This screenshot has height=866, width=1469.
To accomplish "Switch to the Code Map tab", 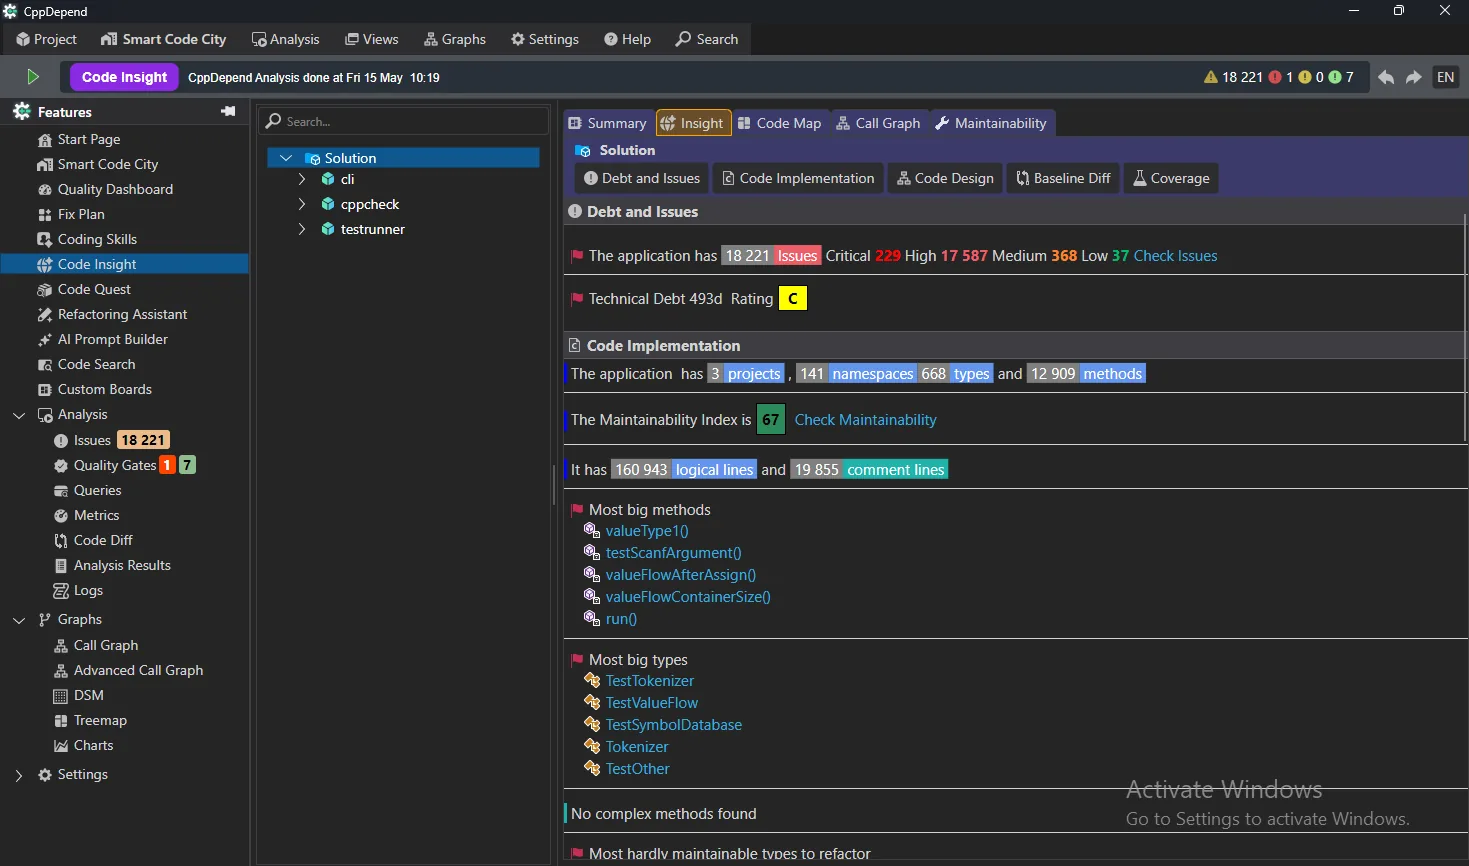I will click(780, 123).
